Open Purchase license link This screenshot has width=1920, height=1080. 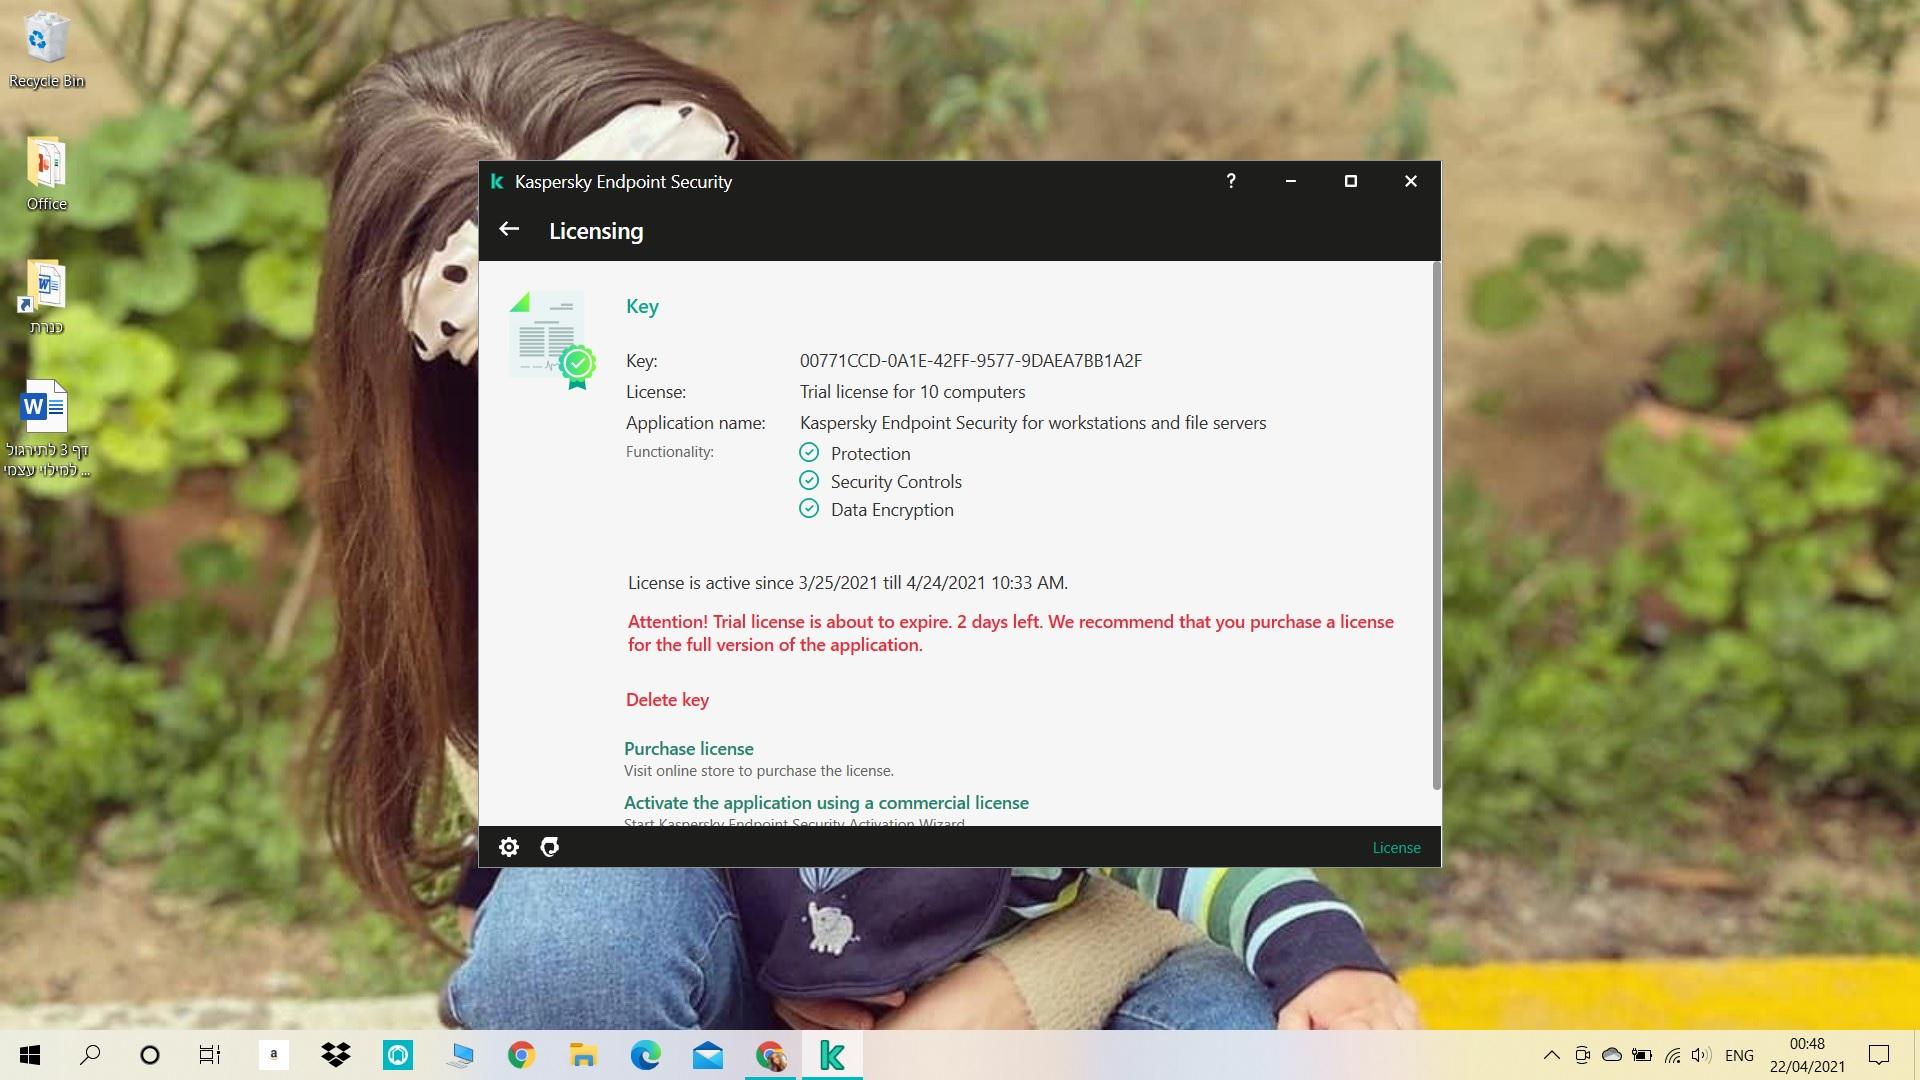689,749
